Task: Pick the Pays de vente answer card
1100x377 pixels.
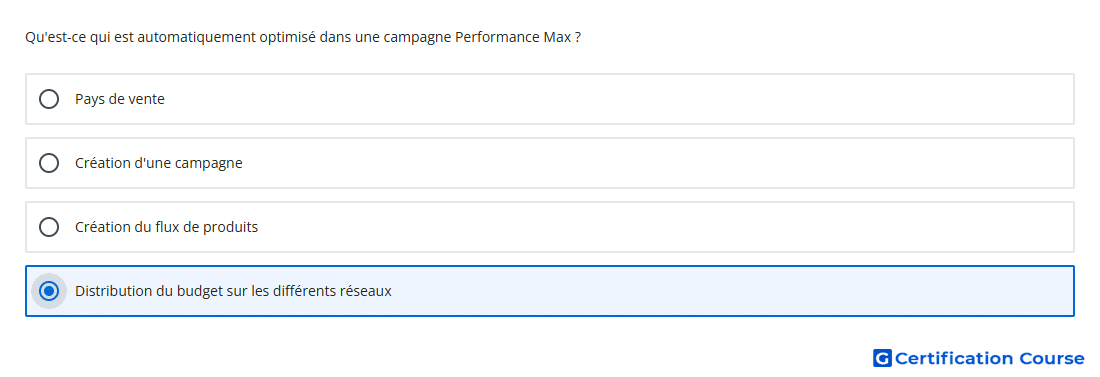Action: [x=550, y=99]
